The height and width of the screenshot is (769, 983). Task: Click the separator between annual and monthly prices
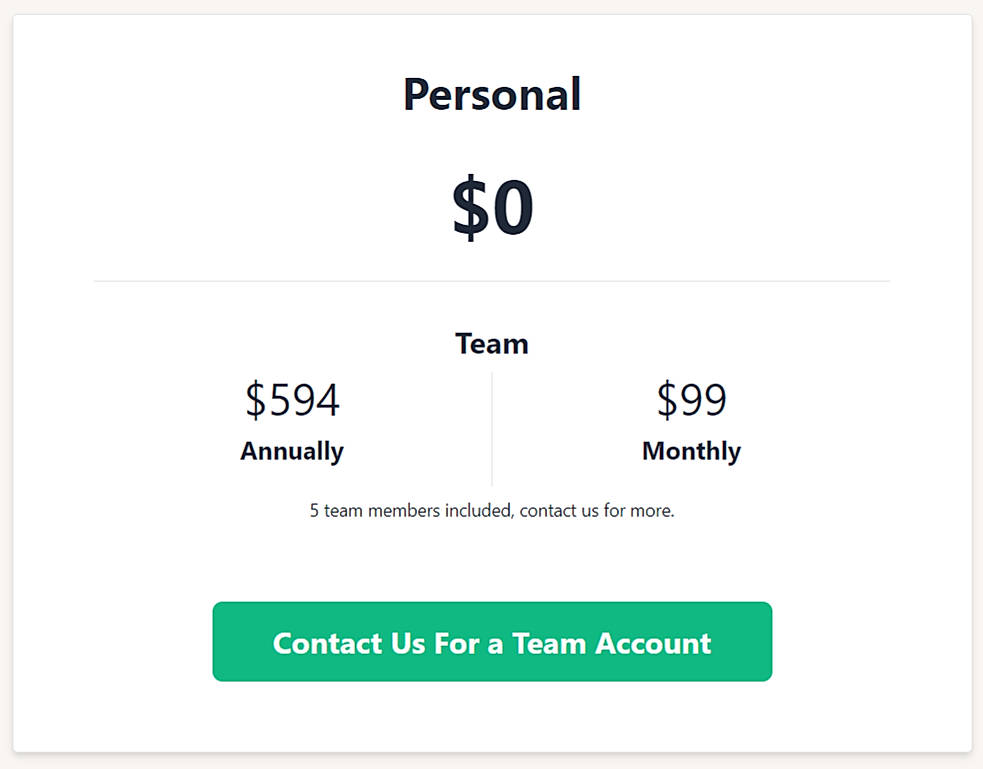[491, 427]
